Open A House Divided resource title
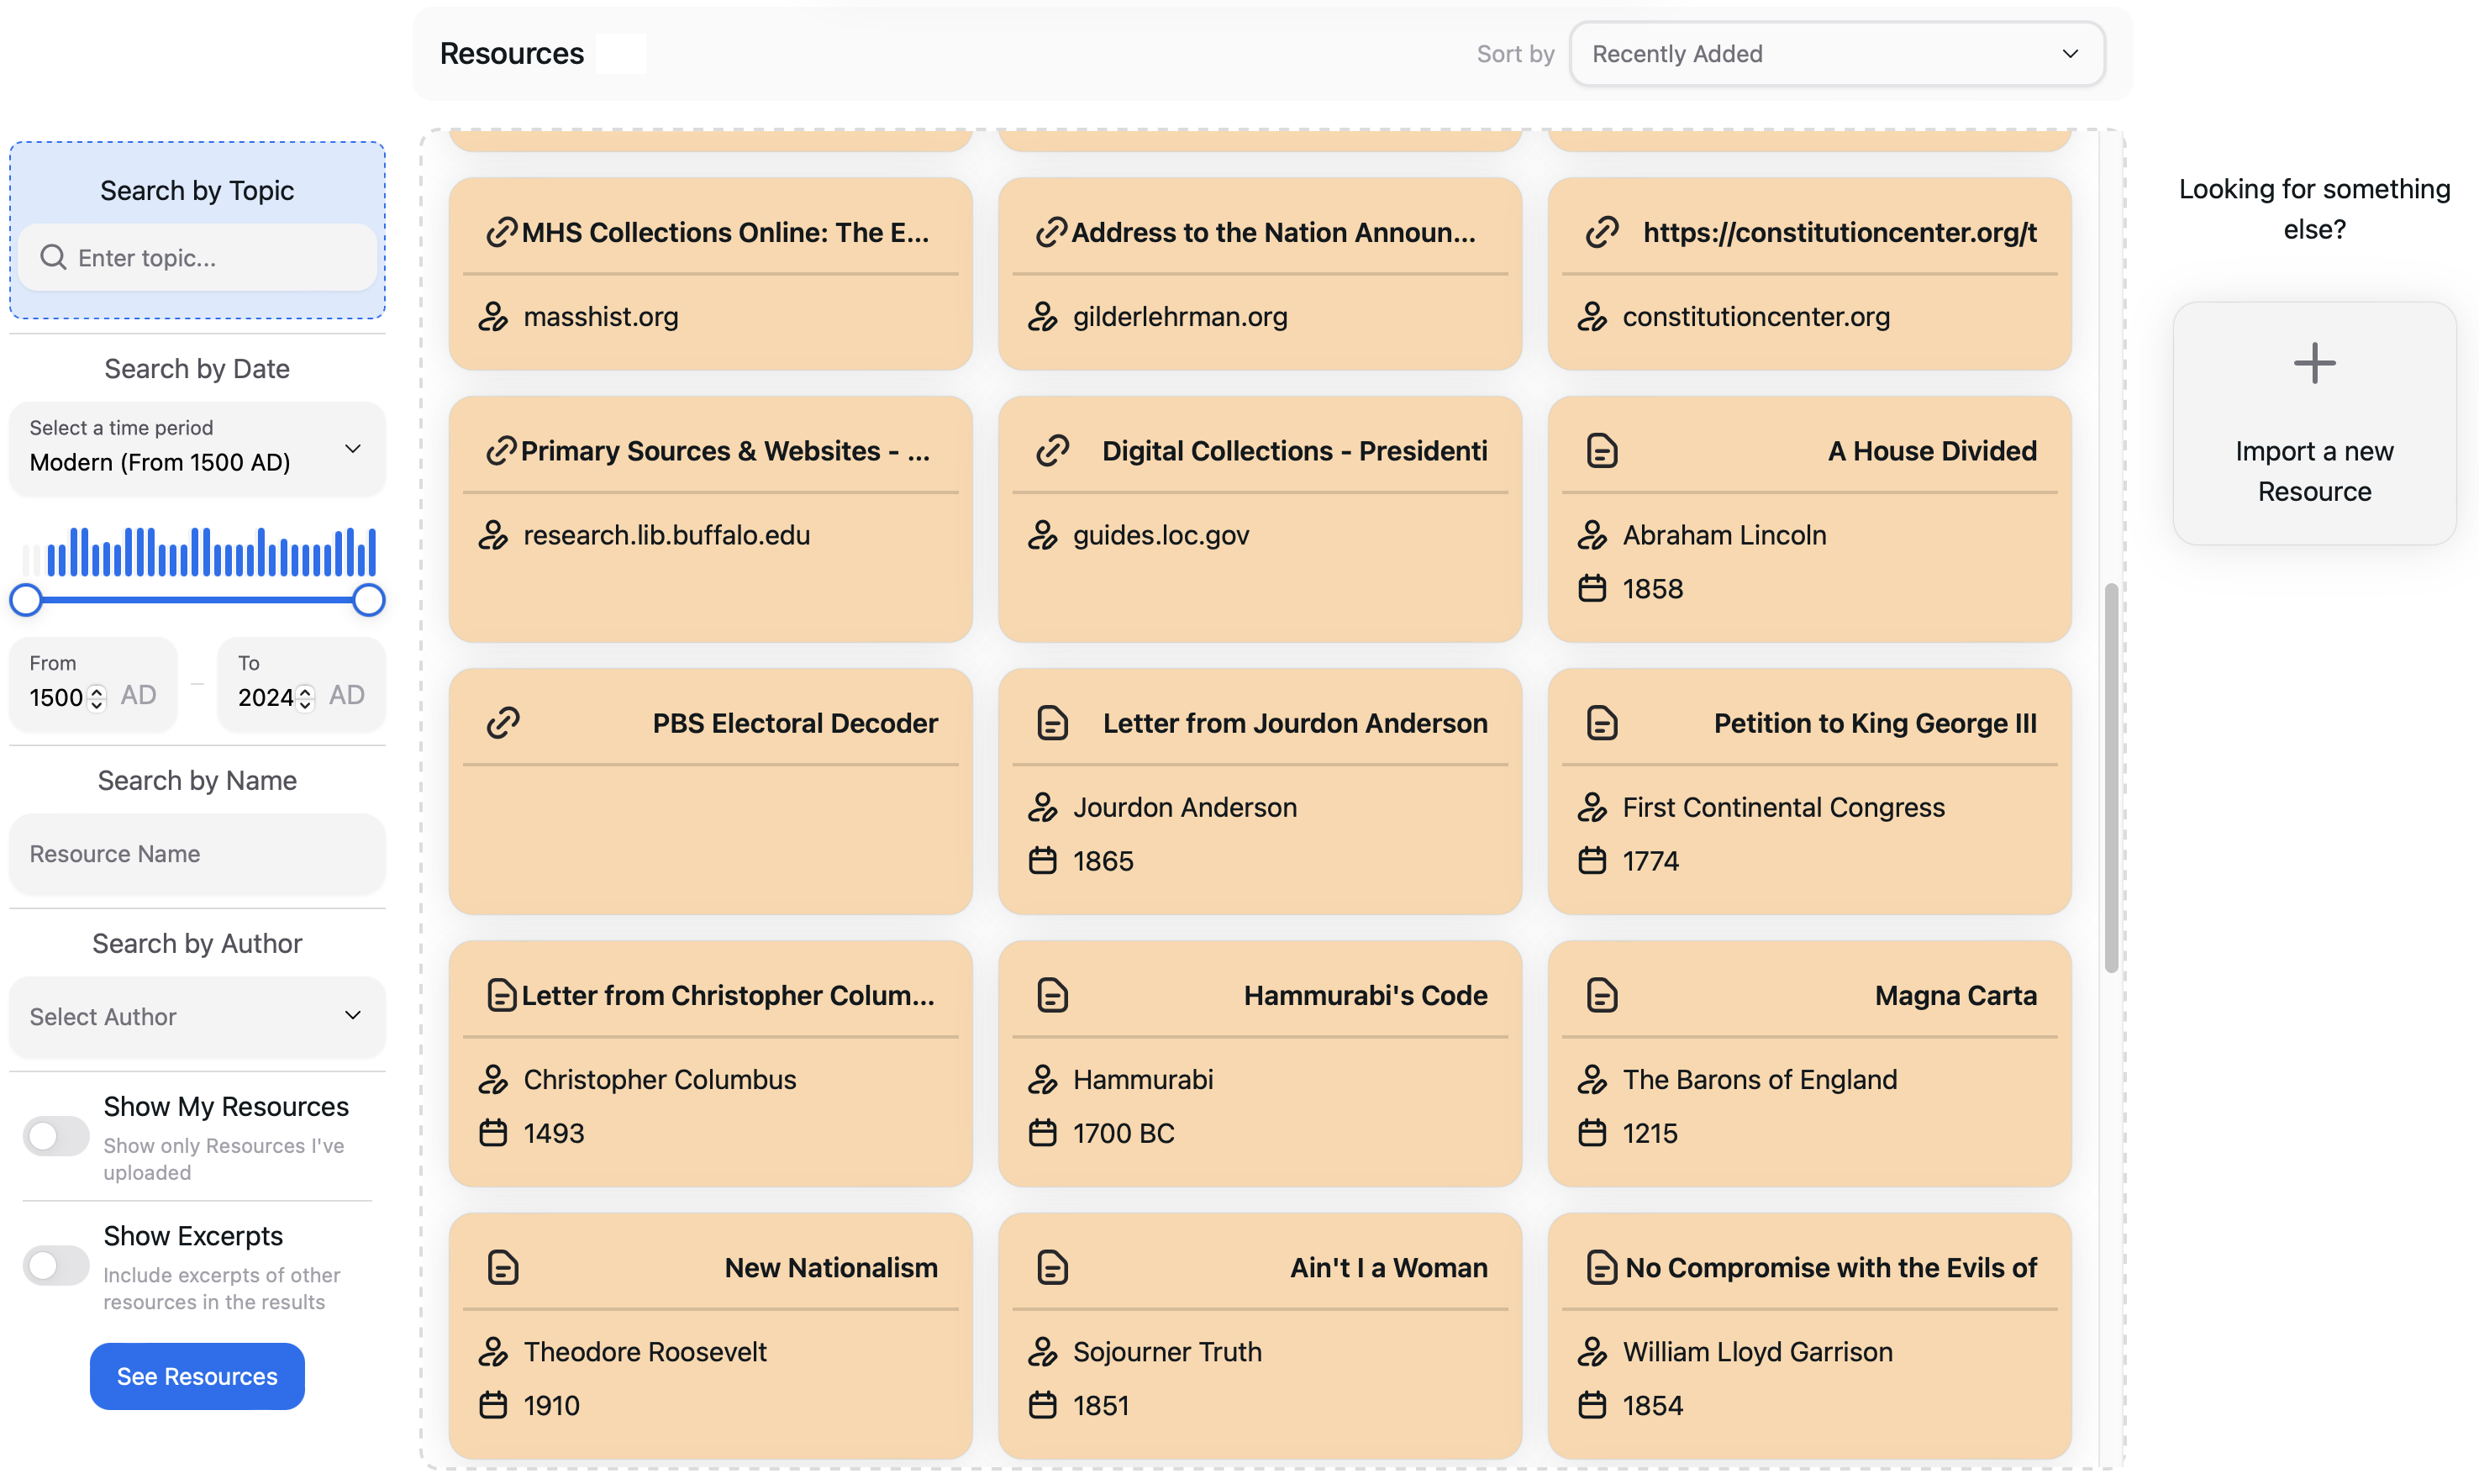Image resolution: width=2479 pixels, height=1484 pixels. click(1931, 451)
